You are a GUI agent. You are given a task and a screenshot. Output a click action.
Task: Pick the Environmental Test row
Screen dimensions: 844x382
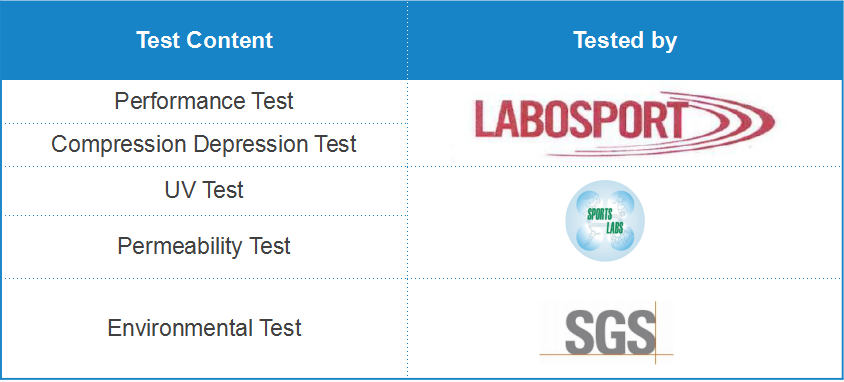204,328
